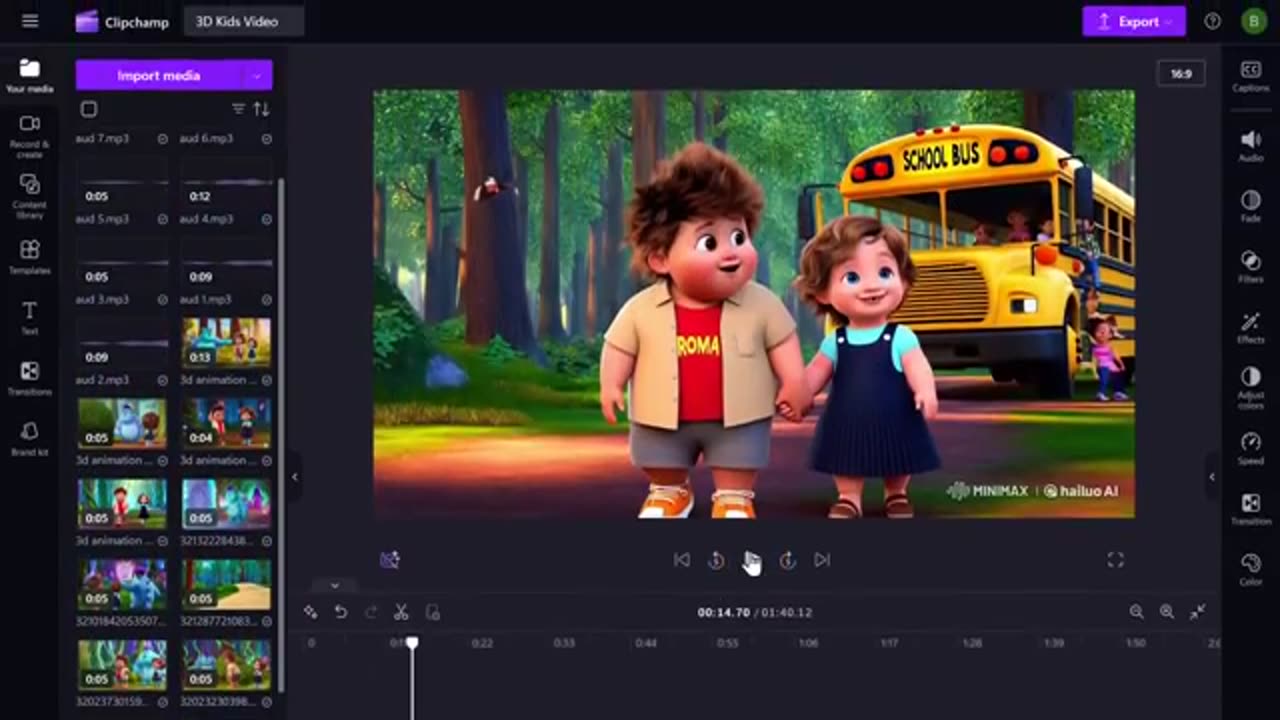Split the clip with the scissors tool
The image size is (1280, 720).
[401, 612]
